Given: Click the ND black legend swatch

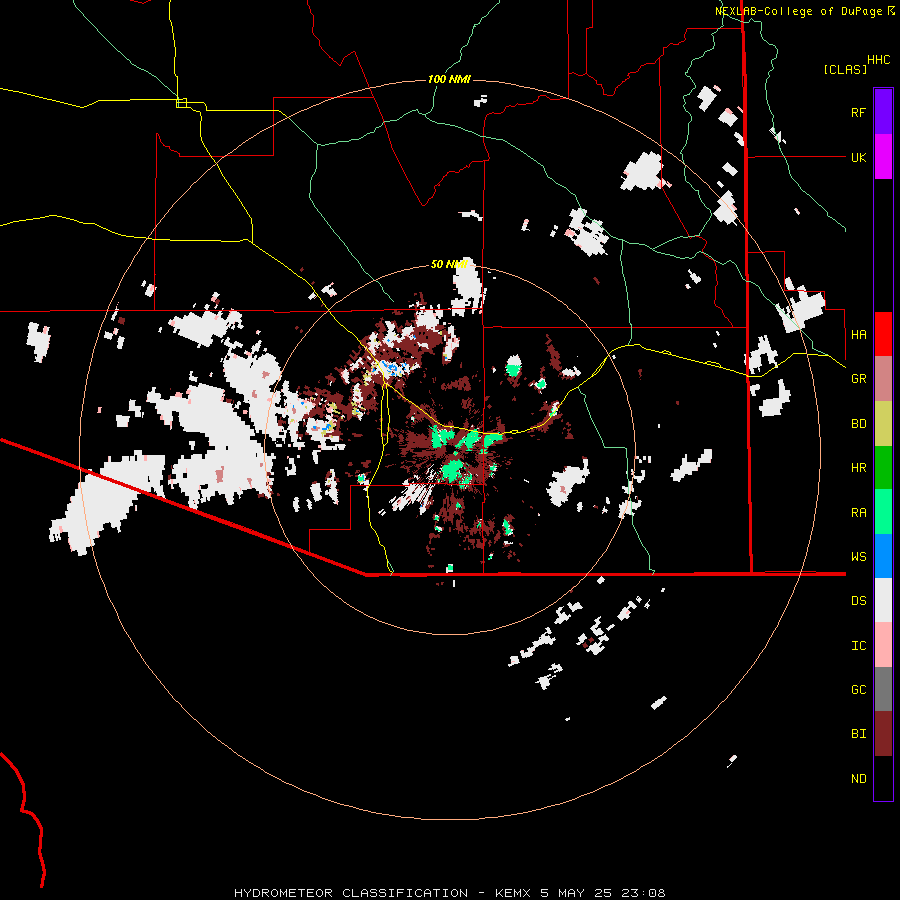Looking at the screenshot, I should (x=883, y=778).
